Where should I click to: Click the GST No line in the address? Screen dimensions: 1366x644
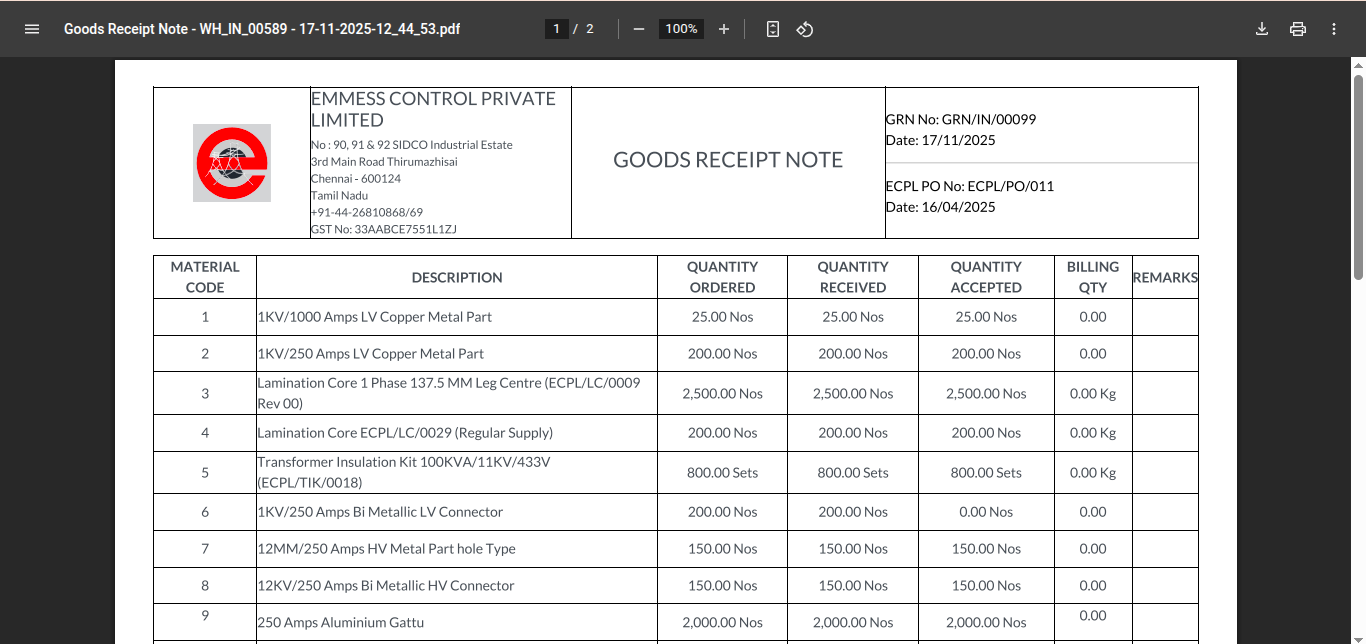[x=384, y=229]
